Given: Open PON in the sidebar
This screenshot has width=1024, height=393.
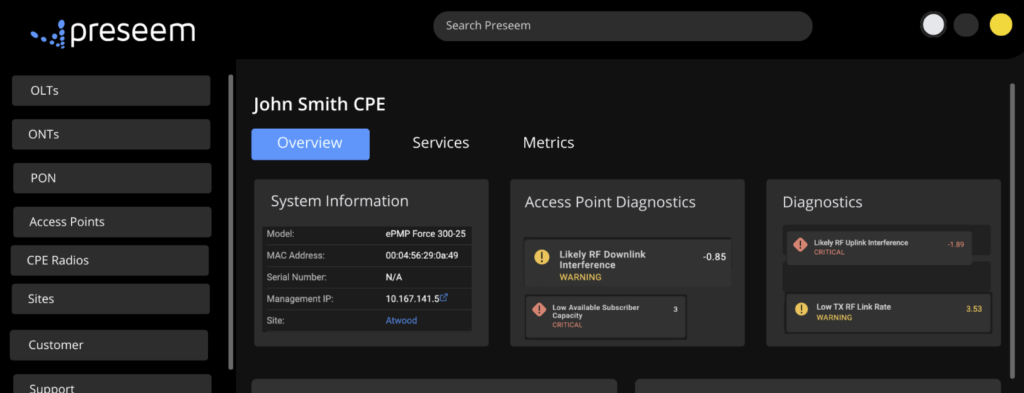Looking at the screenshot, I should tap(112, 178).
